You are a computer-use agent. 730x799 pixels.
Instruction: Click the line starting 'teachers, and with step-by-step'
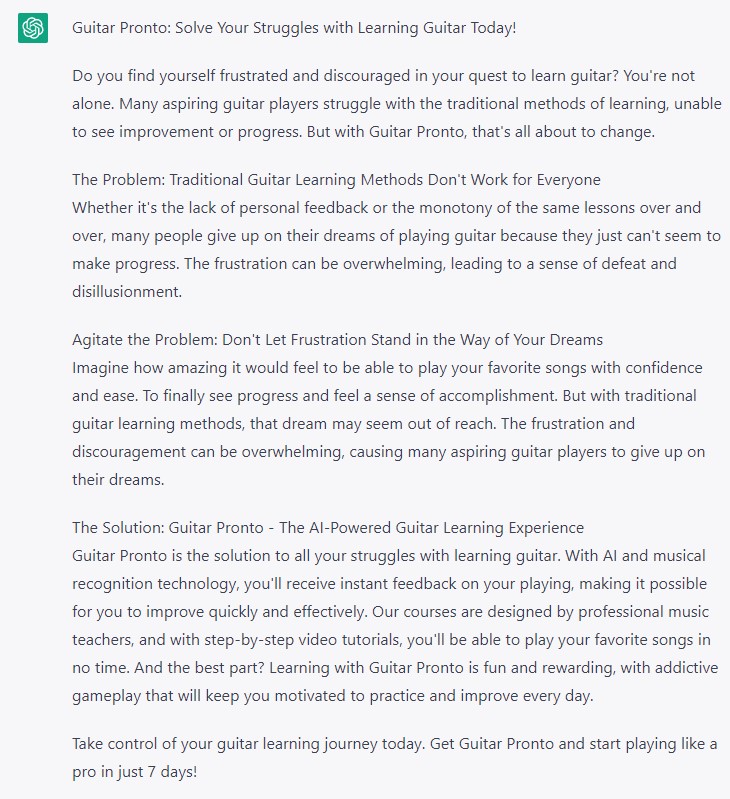391,640
